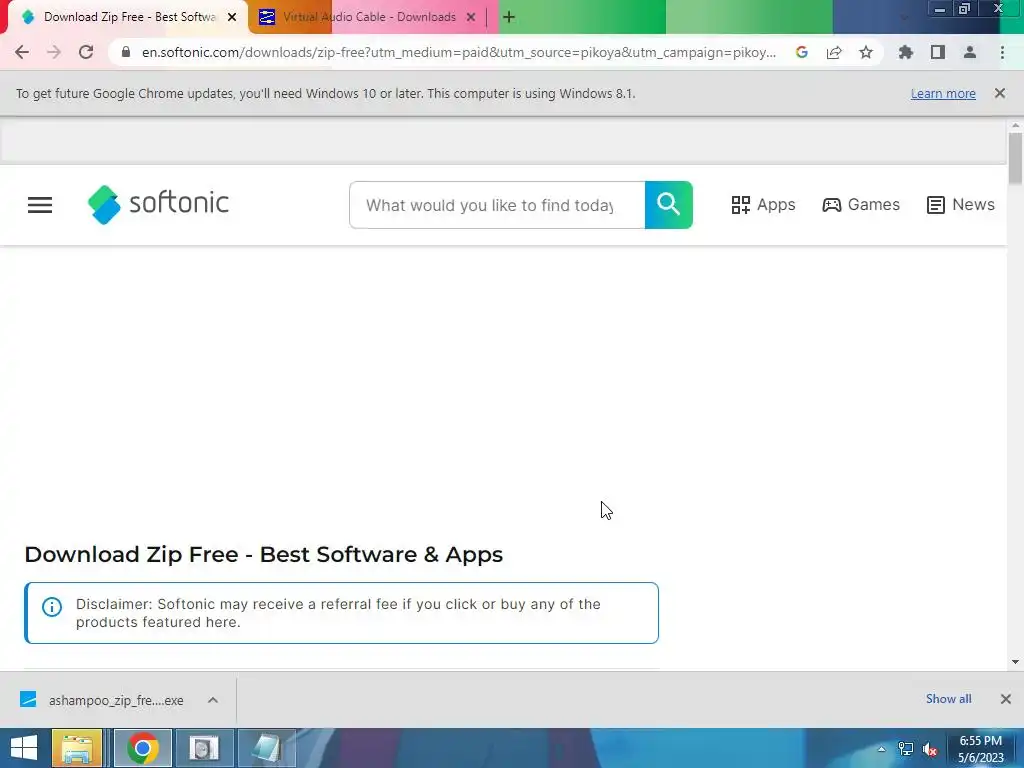The width and height of the screenshot is (1024, 768).
Task: Submit search with magnifier button
Action: tap(669, 205)
